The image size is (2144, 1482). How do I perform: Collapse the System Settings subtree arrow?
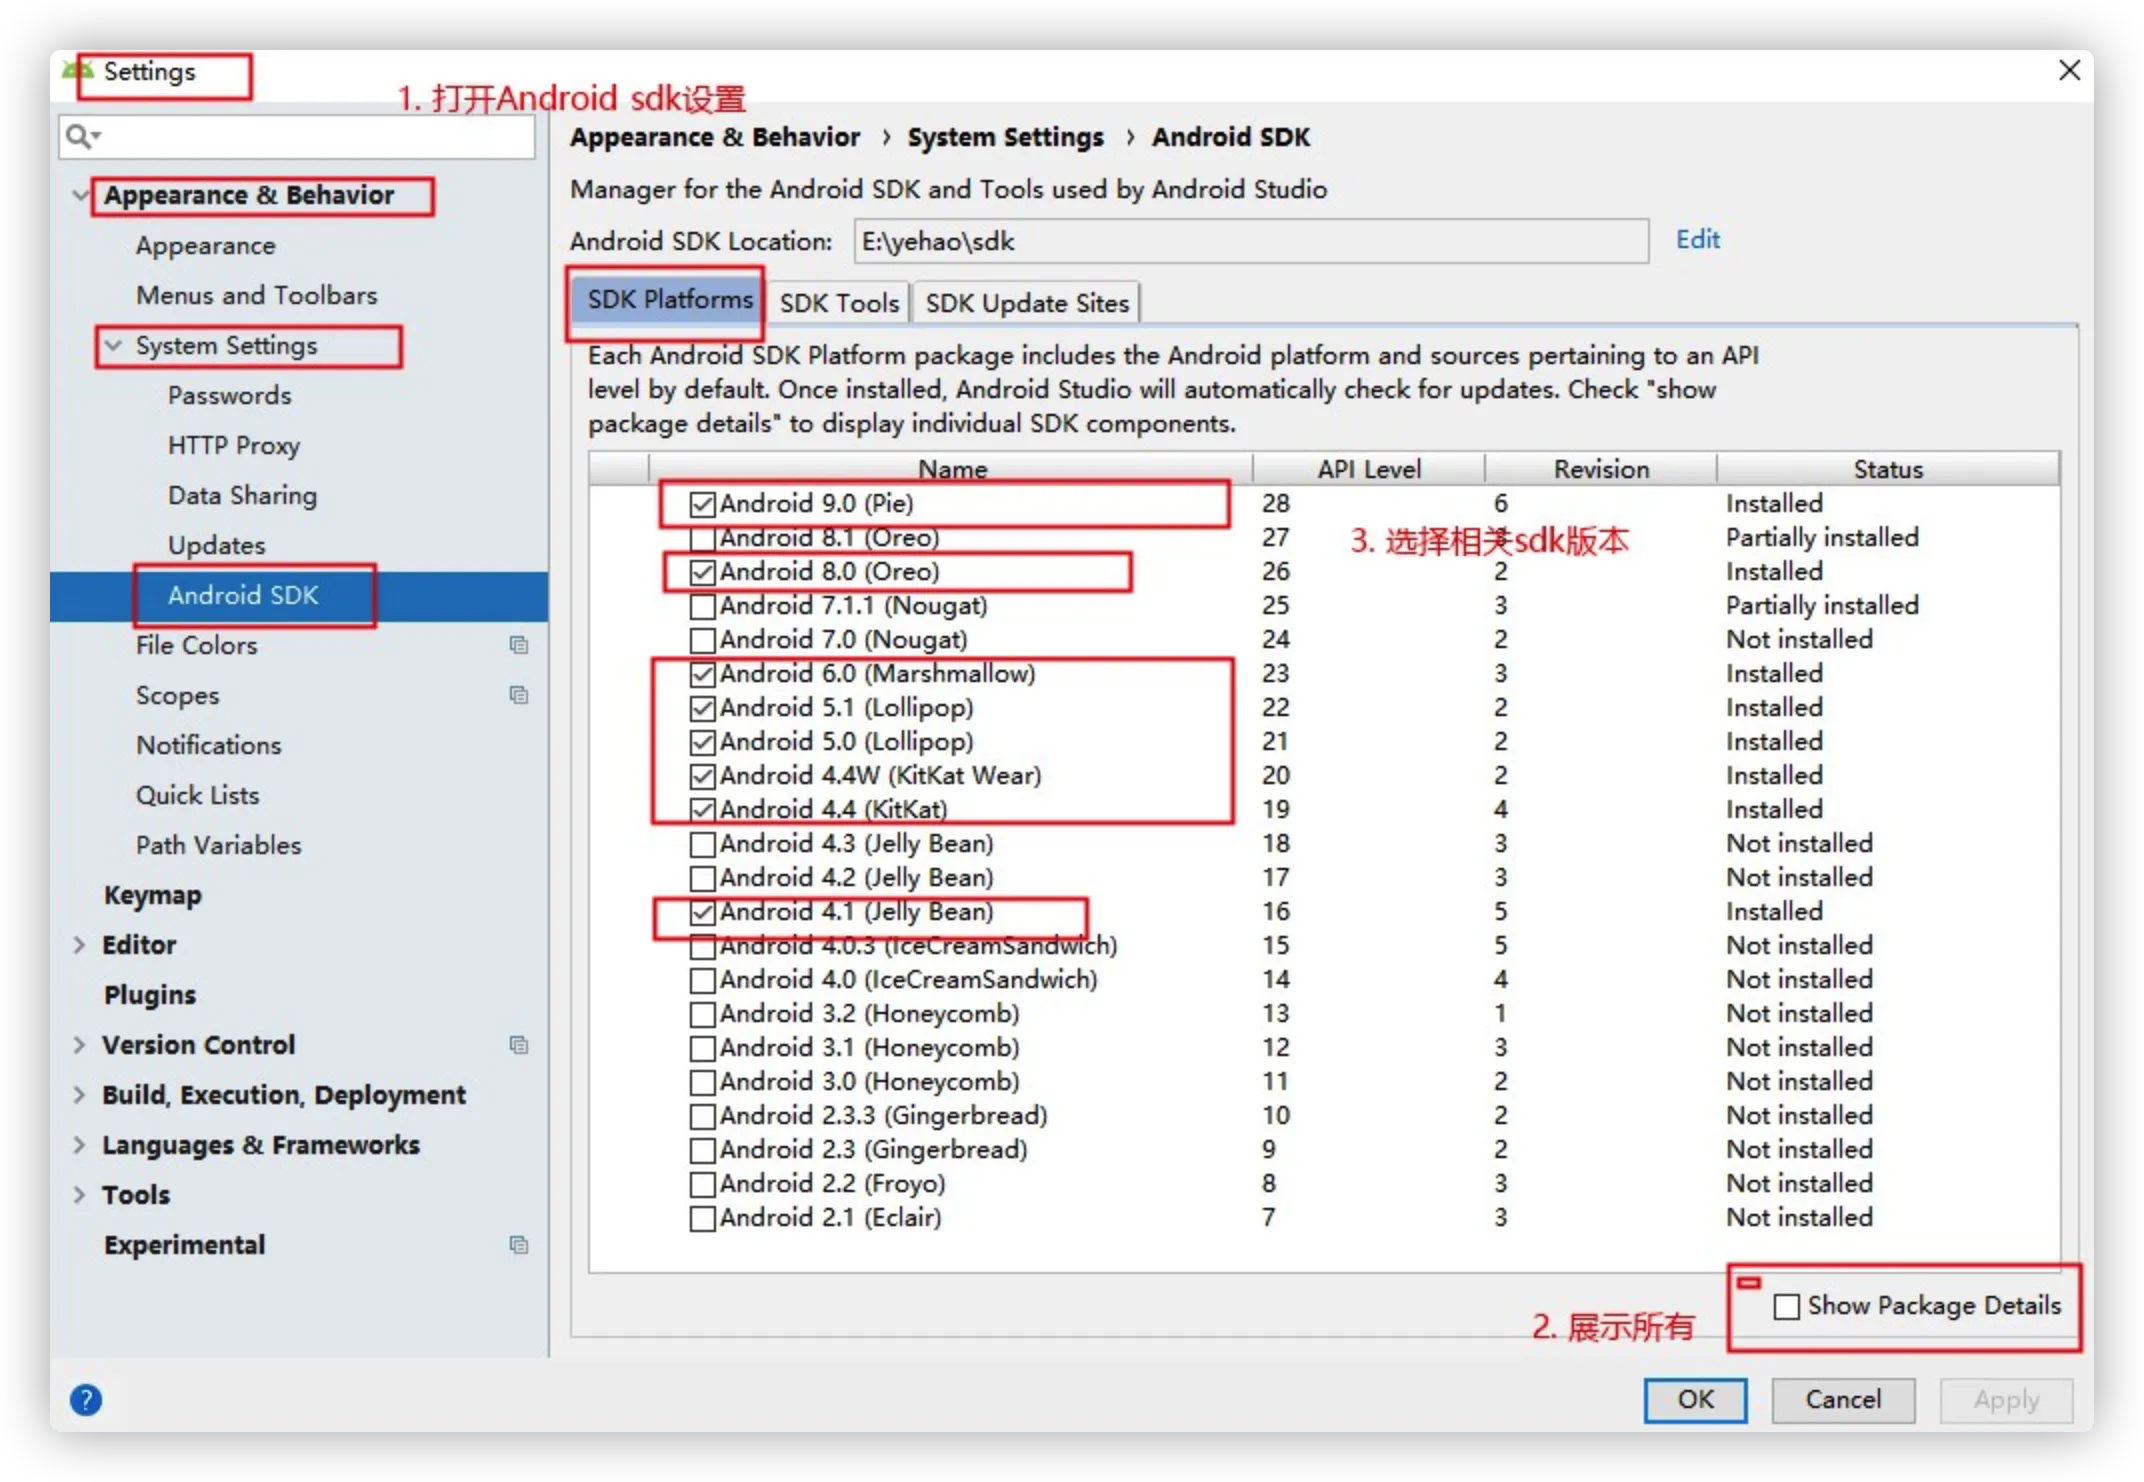pos(114,346)
